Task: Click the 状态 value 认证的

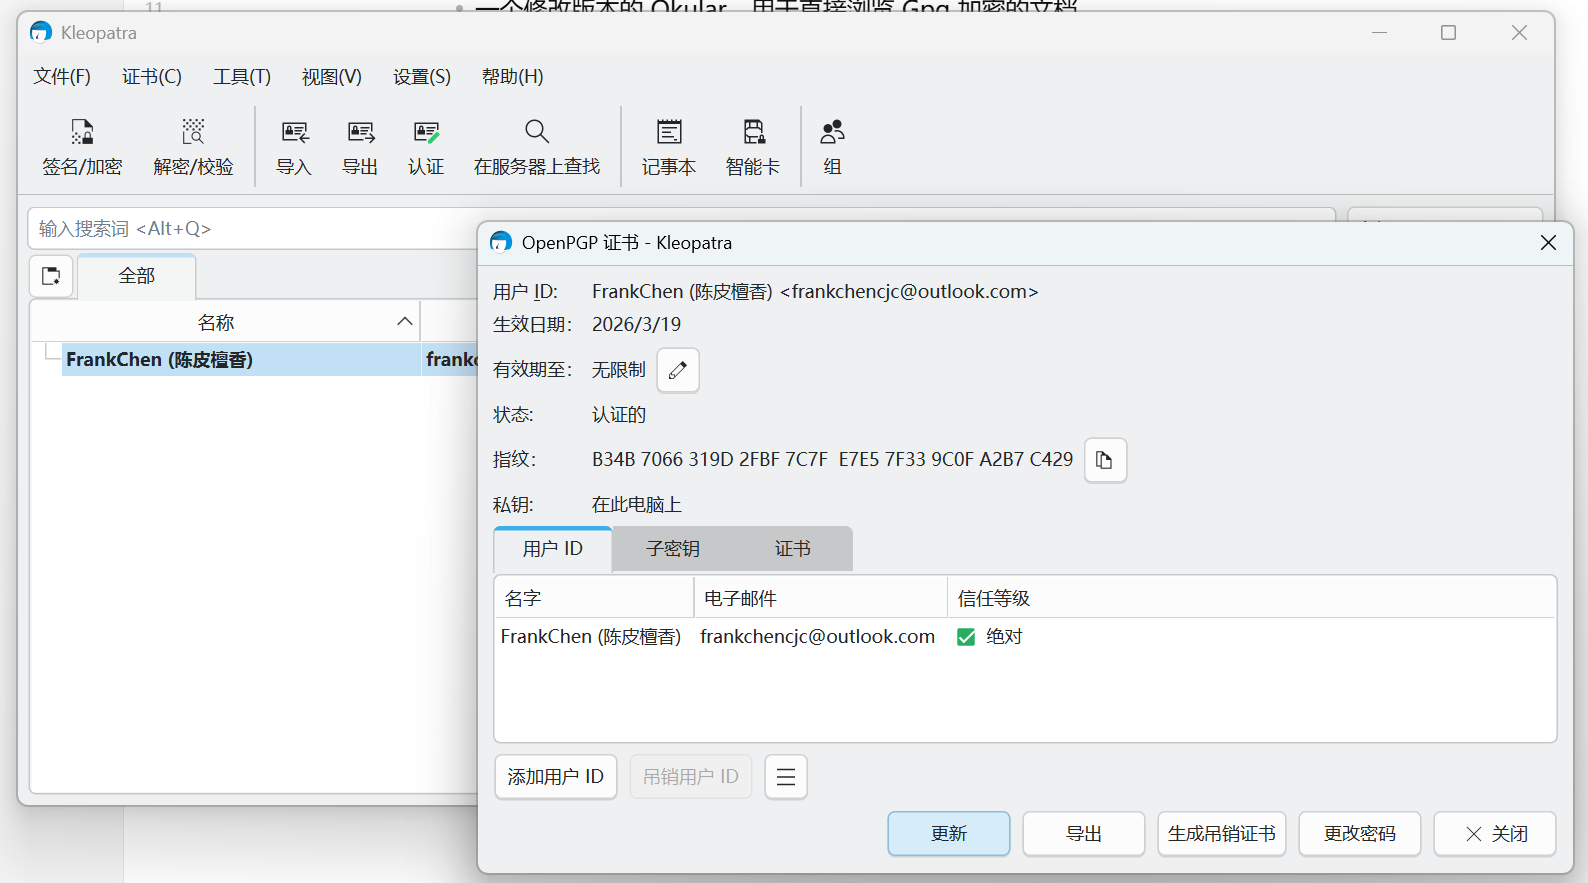Action: 619,415
